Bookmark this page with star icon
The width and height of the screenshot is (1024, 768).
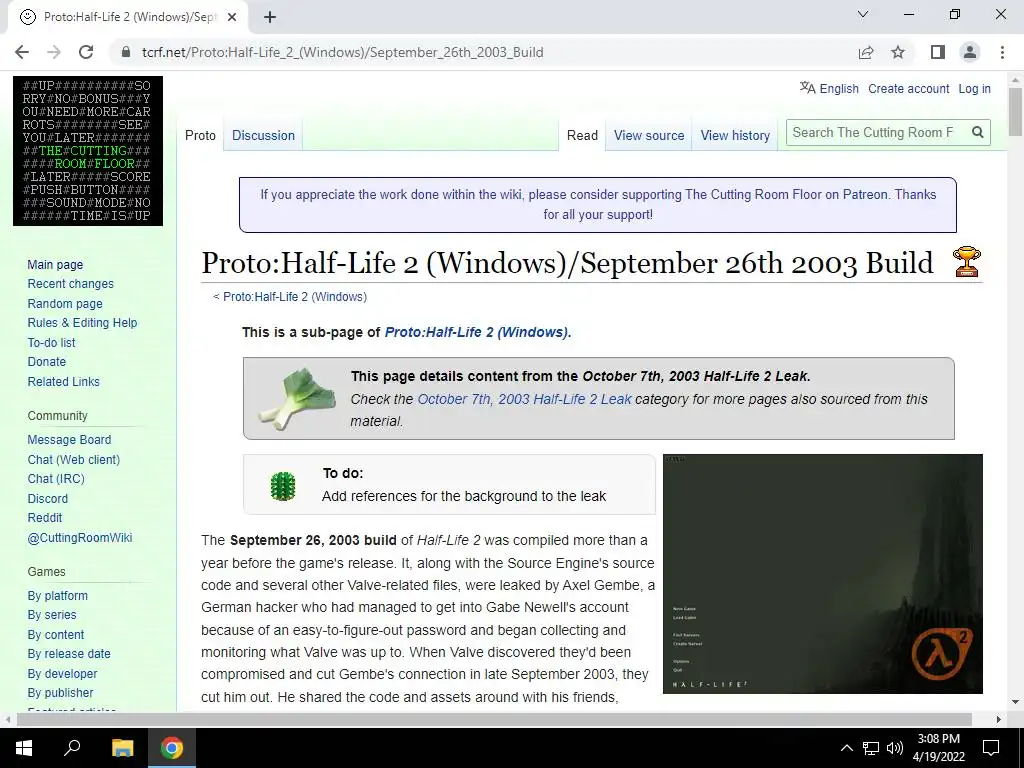click(x=898, y=52)
